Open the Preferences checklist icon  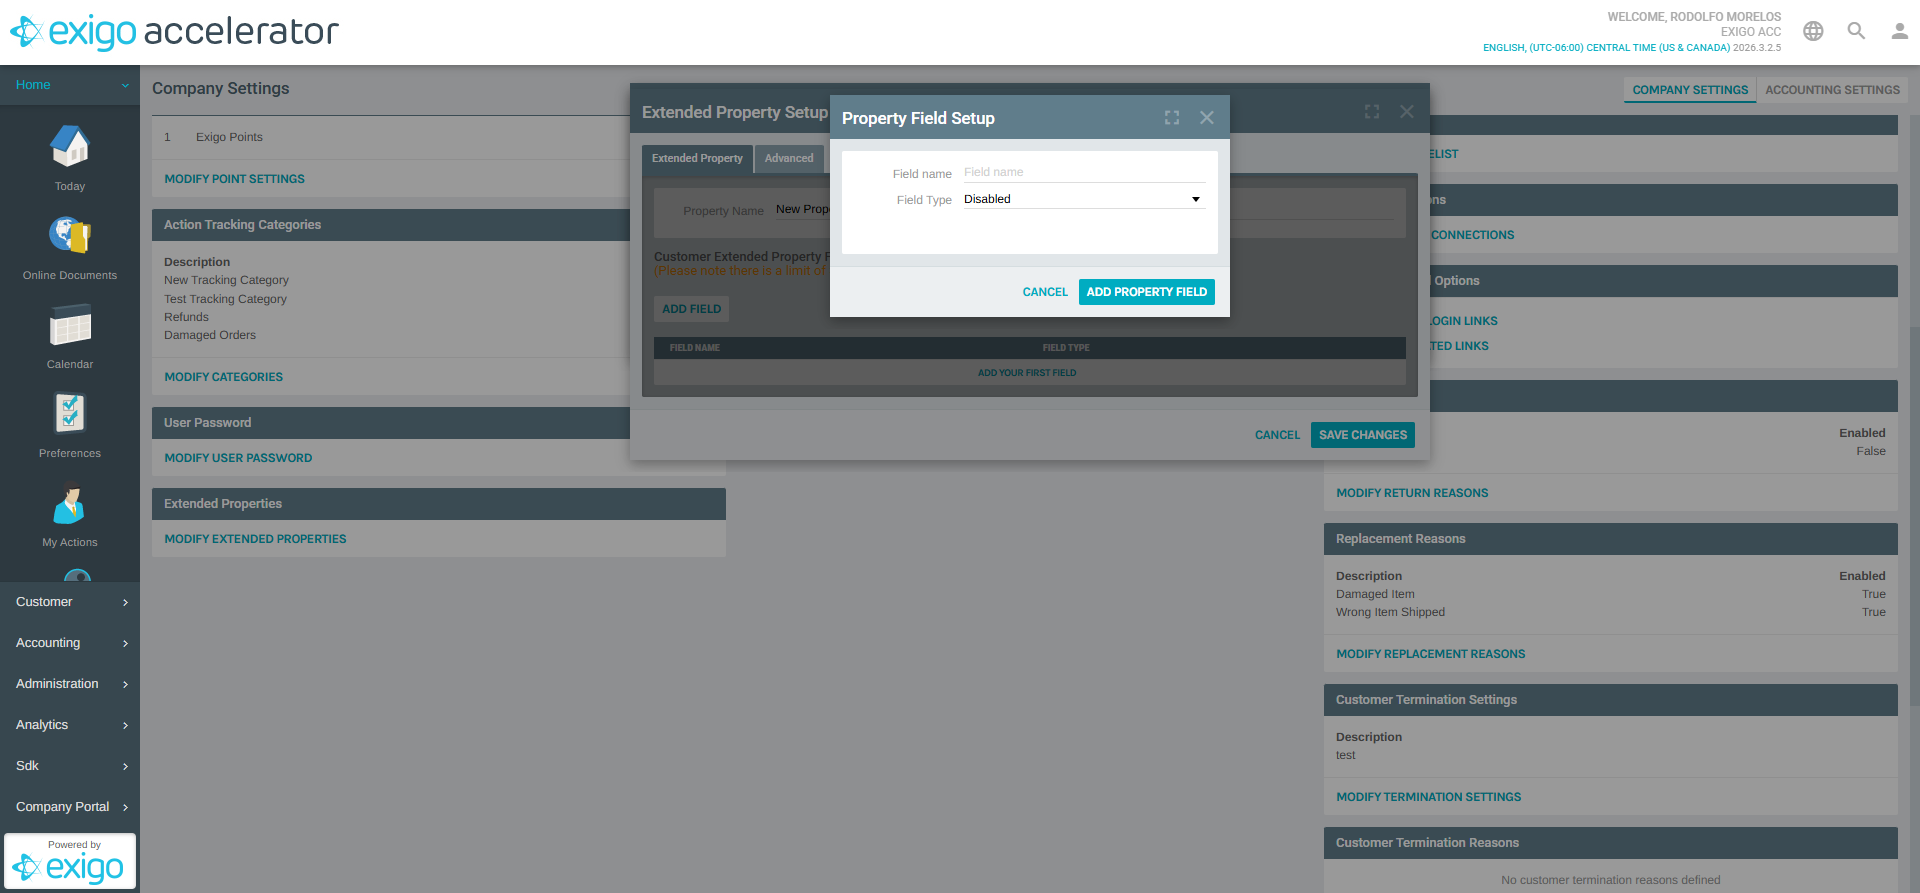click(x=70, y=414)
